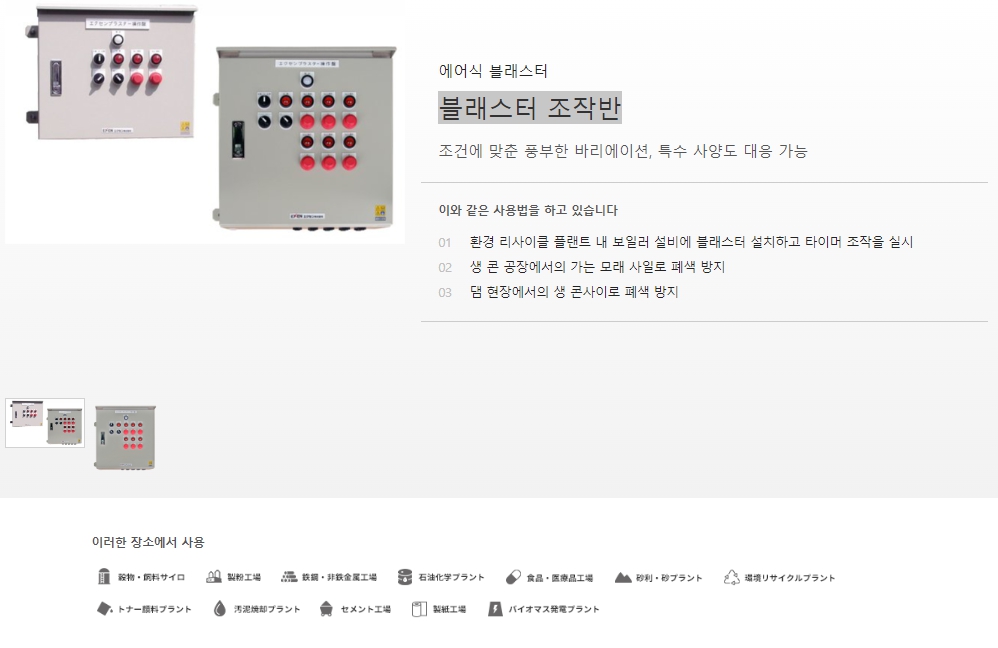Click the toner pigment plant icon
This screenshot has height=648, width=998.
(104, 609)
